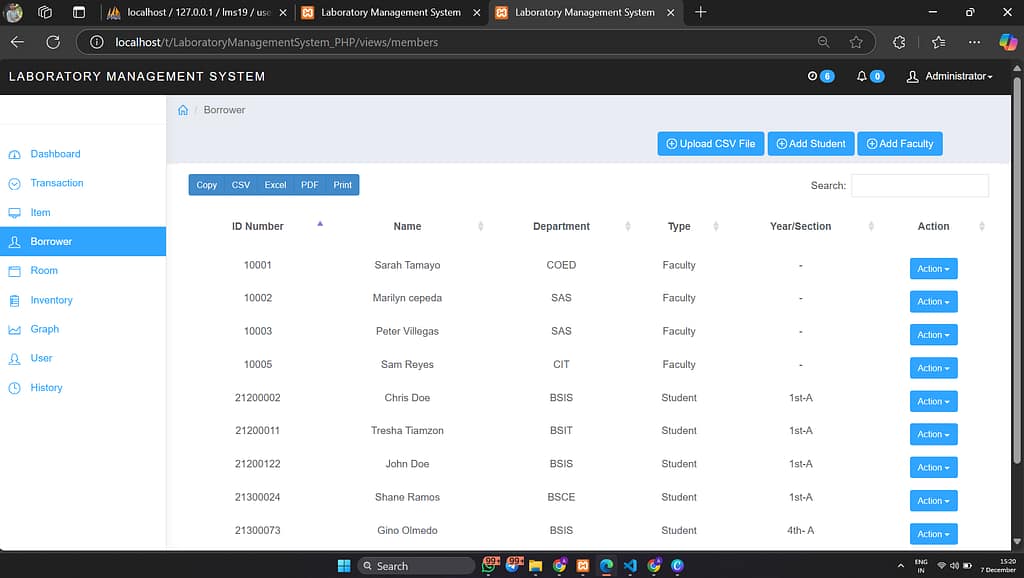
Task: Sort table by Name column
Action: (x=407, y=227)
